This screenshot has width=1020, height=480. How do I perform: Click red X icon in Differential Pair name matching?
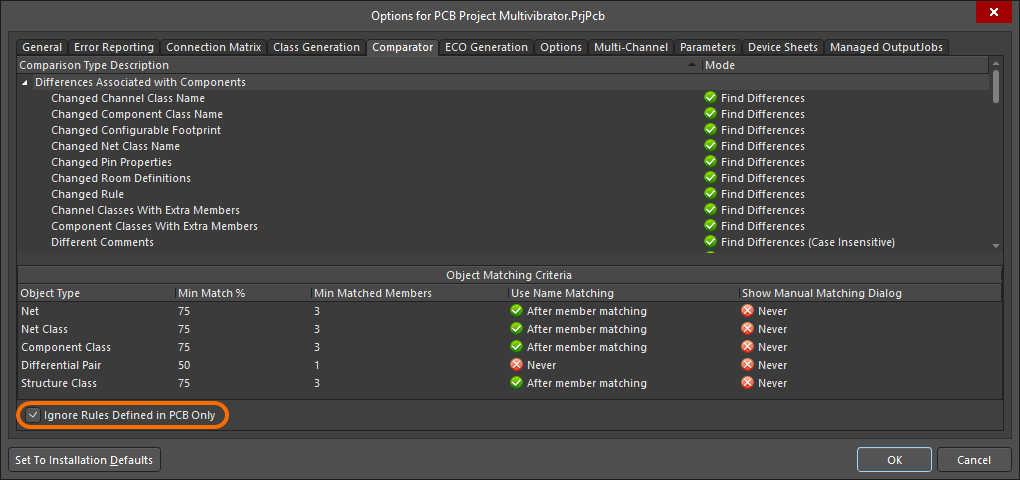pos(517,365)
